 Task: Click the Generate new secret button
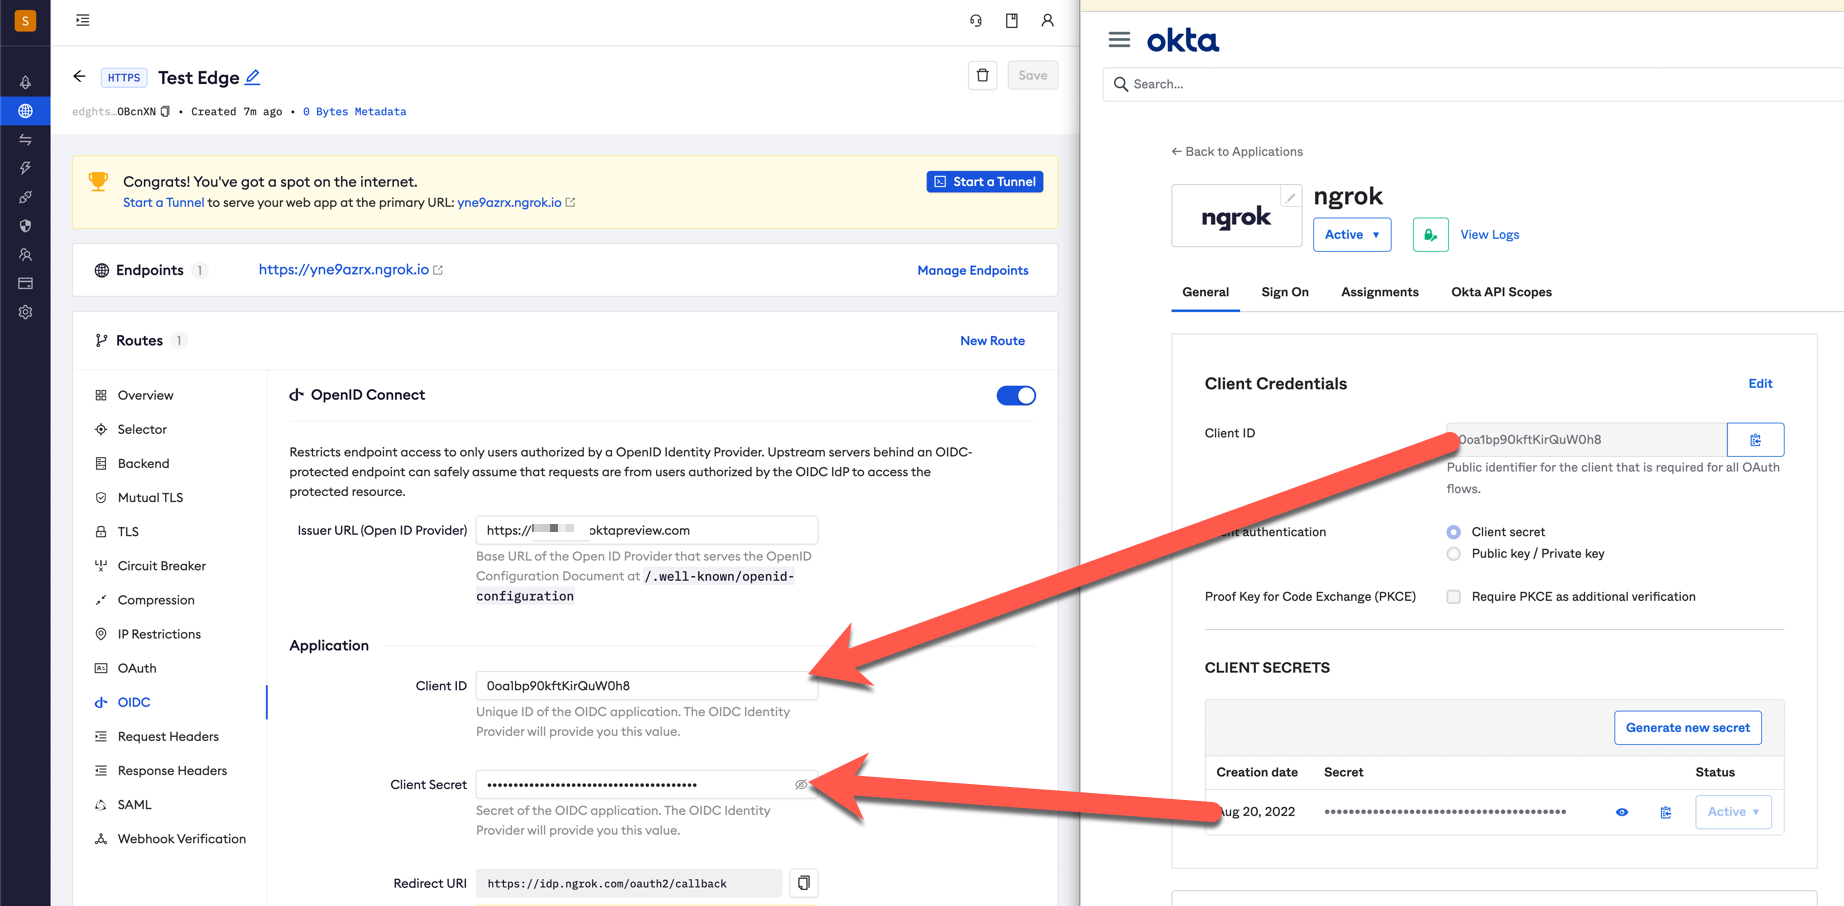click(x=1687, y=727)
